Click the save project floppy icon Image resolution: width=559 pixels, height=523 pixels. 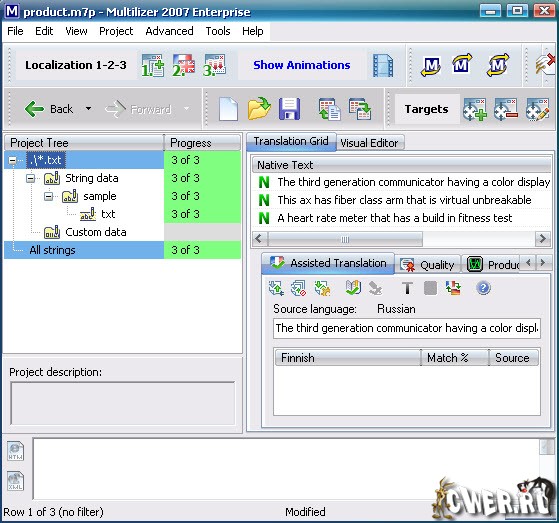click(x=289, y=109)
